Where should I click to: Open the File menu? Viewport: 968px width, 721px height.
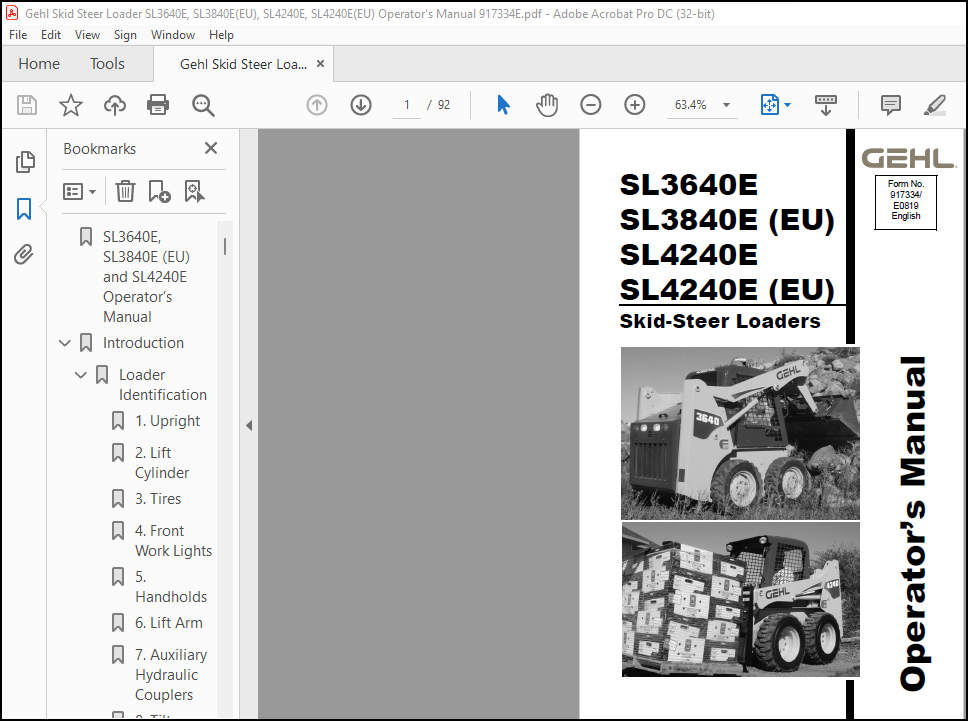18,35
